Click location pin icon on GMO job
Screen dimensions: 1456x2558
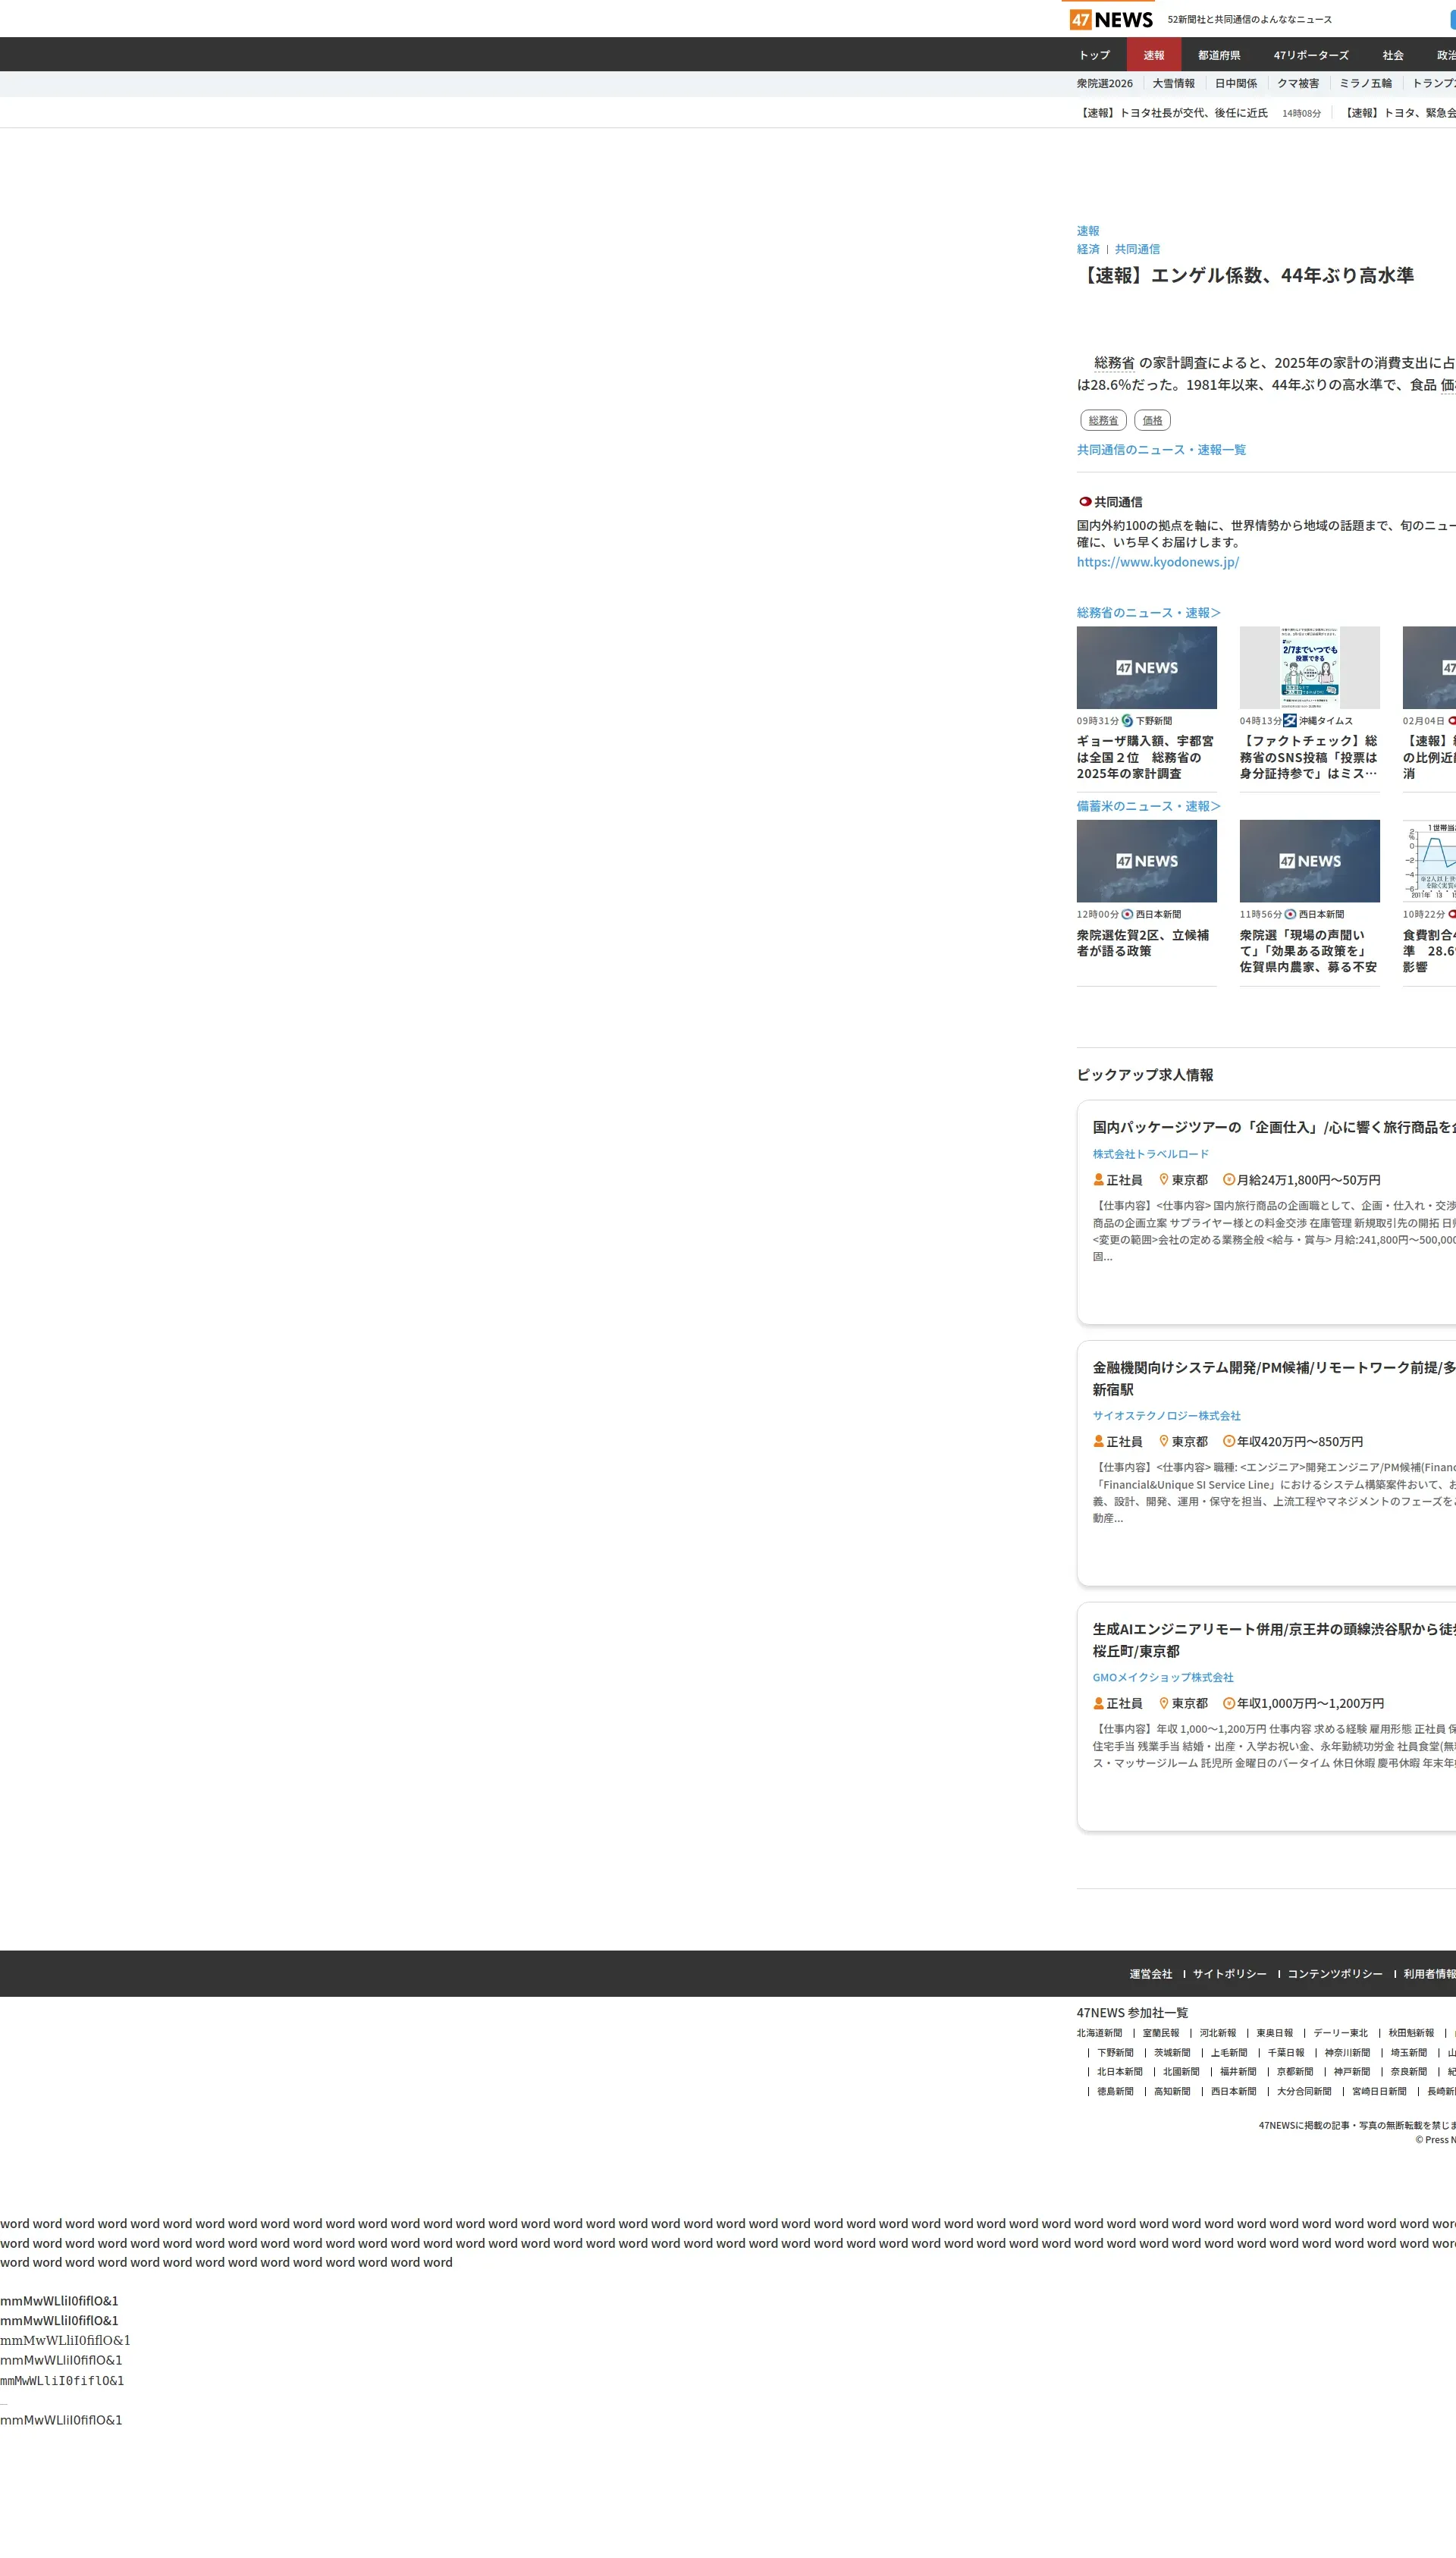tap(1163, 1703)
